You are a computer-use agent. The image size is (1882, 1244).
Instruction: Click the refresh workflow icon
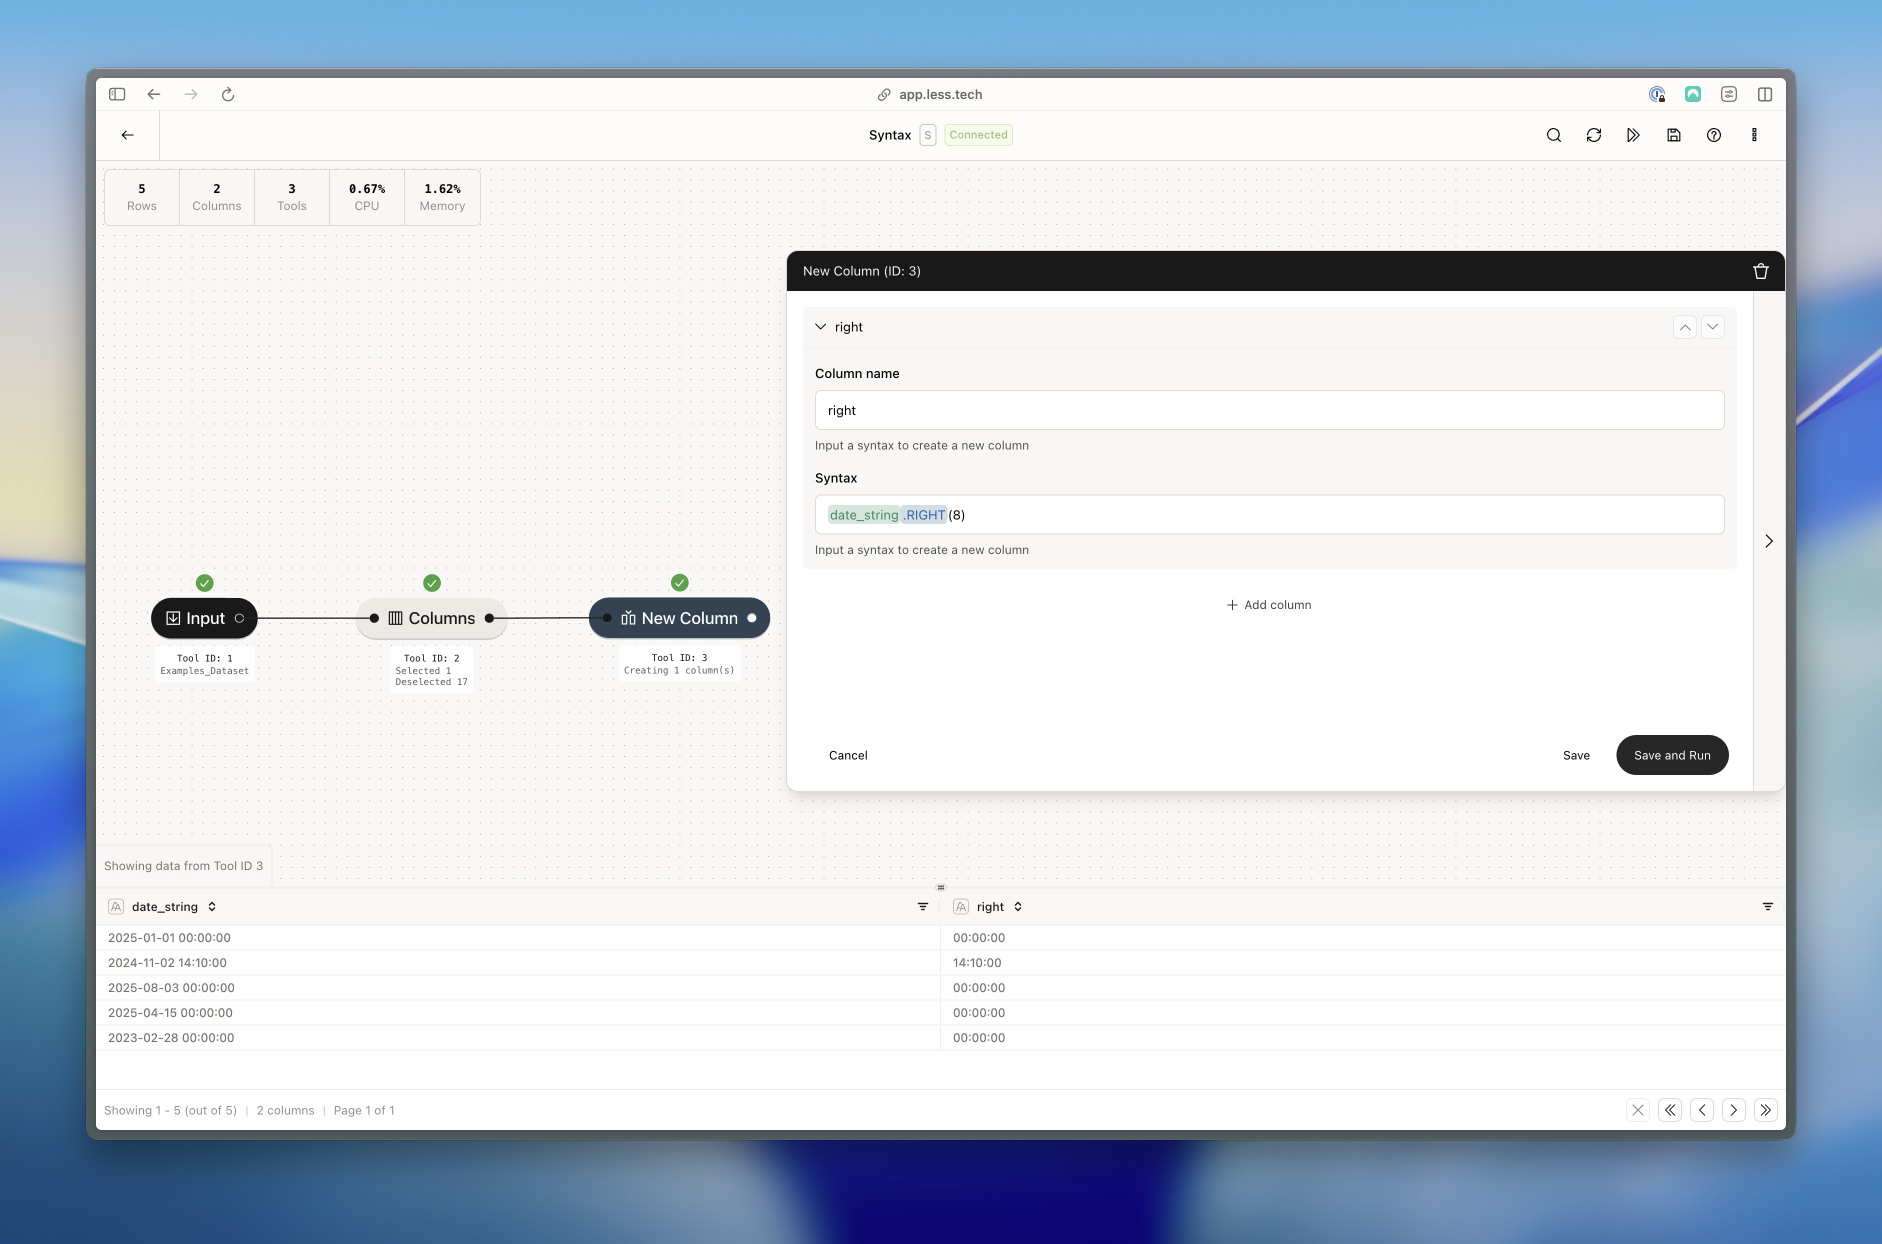[x=1594, y=135]
